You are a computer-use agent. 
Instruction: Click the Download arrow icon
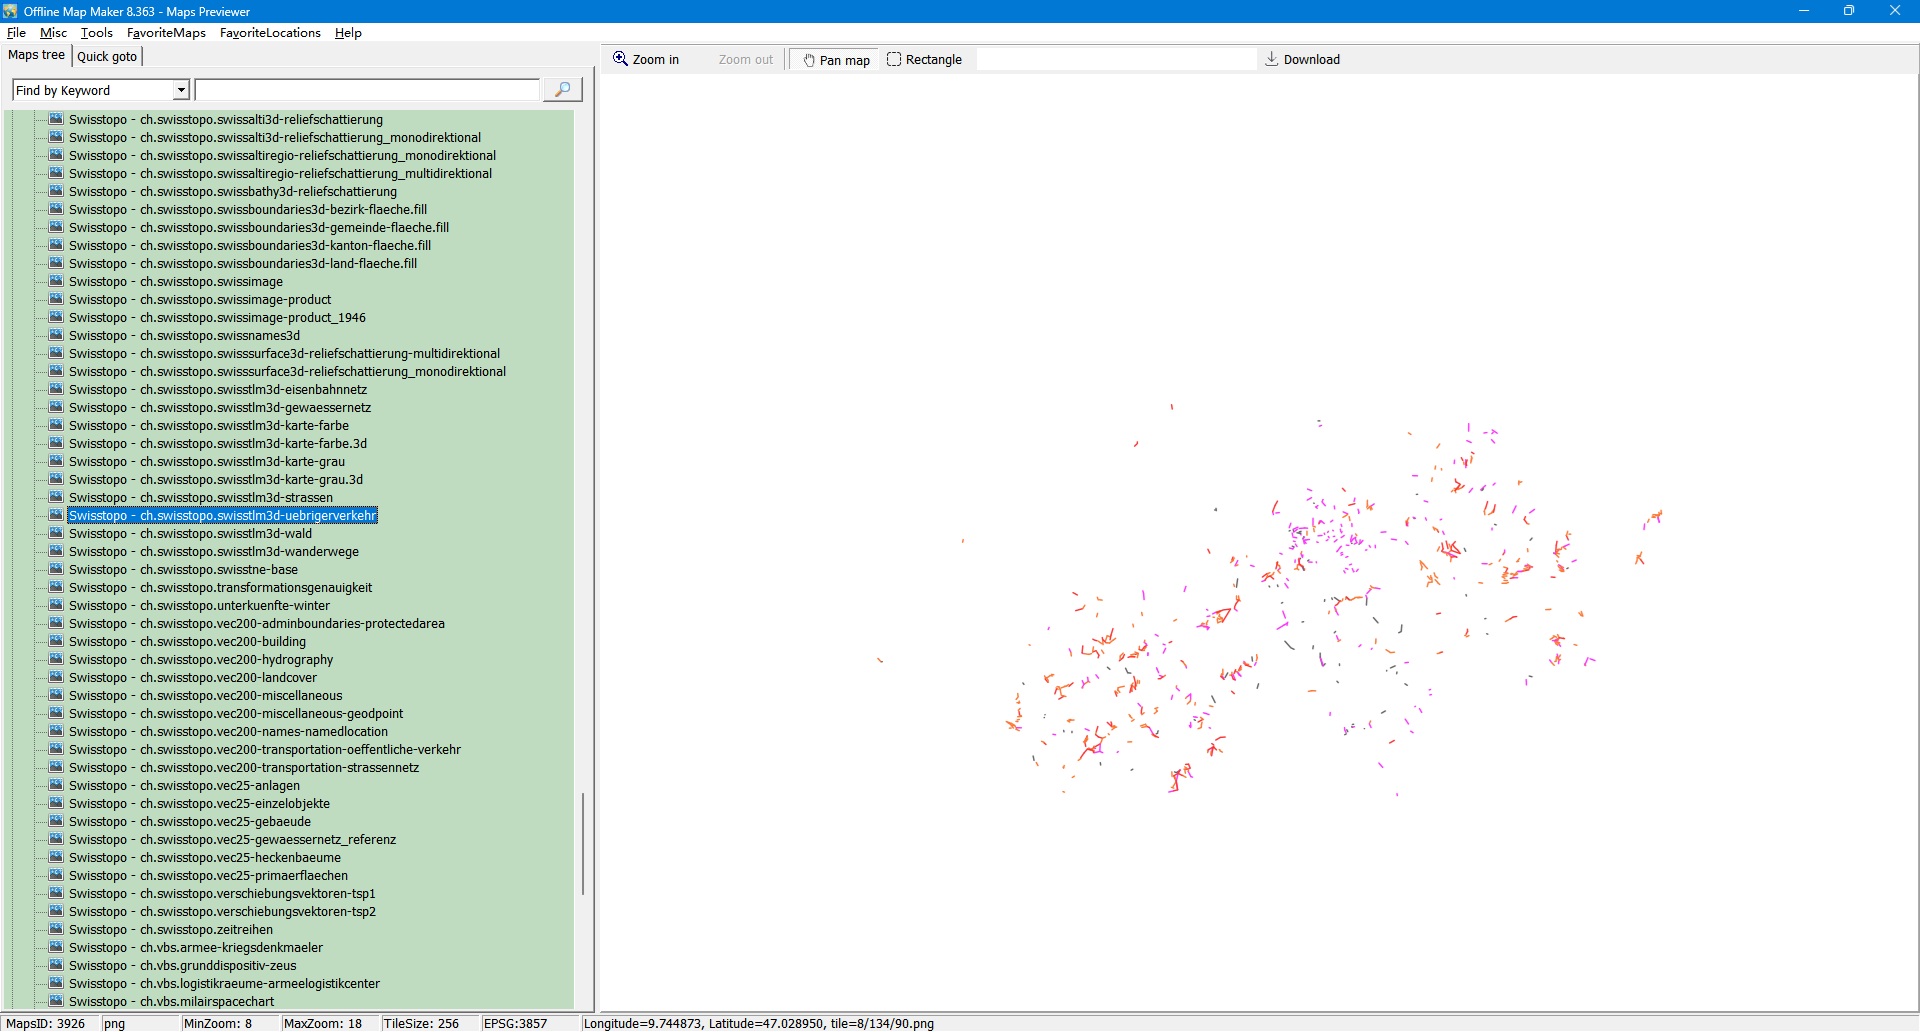click(x=1272, y=59)
